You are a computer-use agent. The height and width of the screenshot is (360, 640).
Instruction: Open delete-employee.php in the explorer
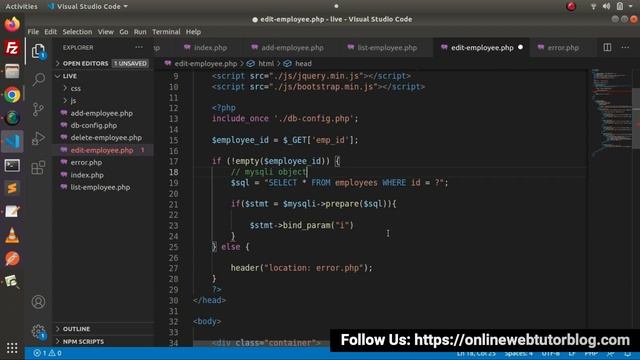tap(106, 138)
